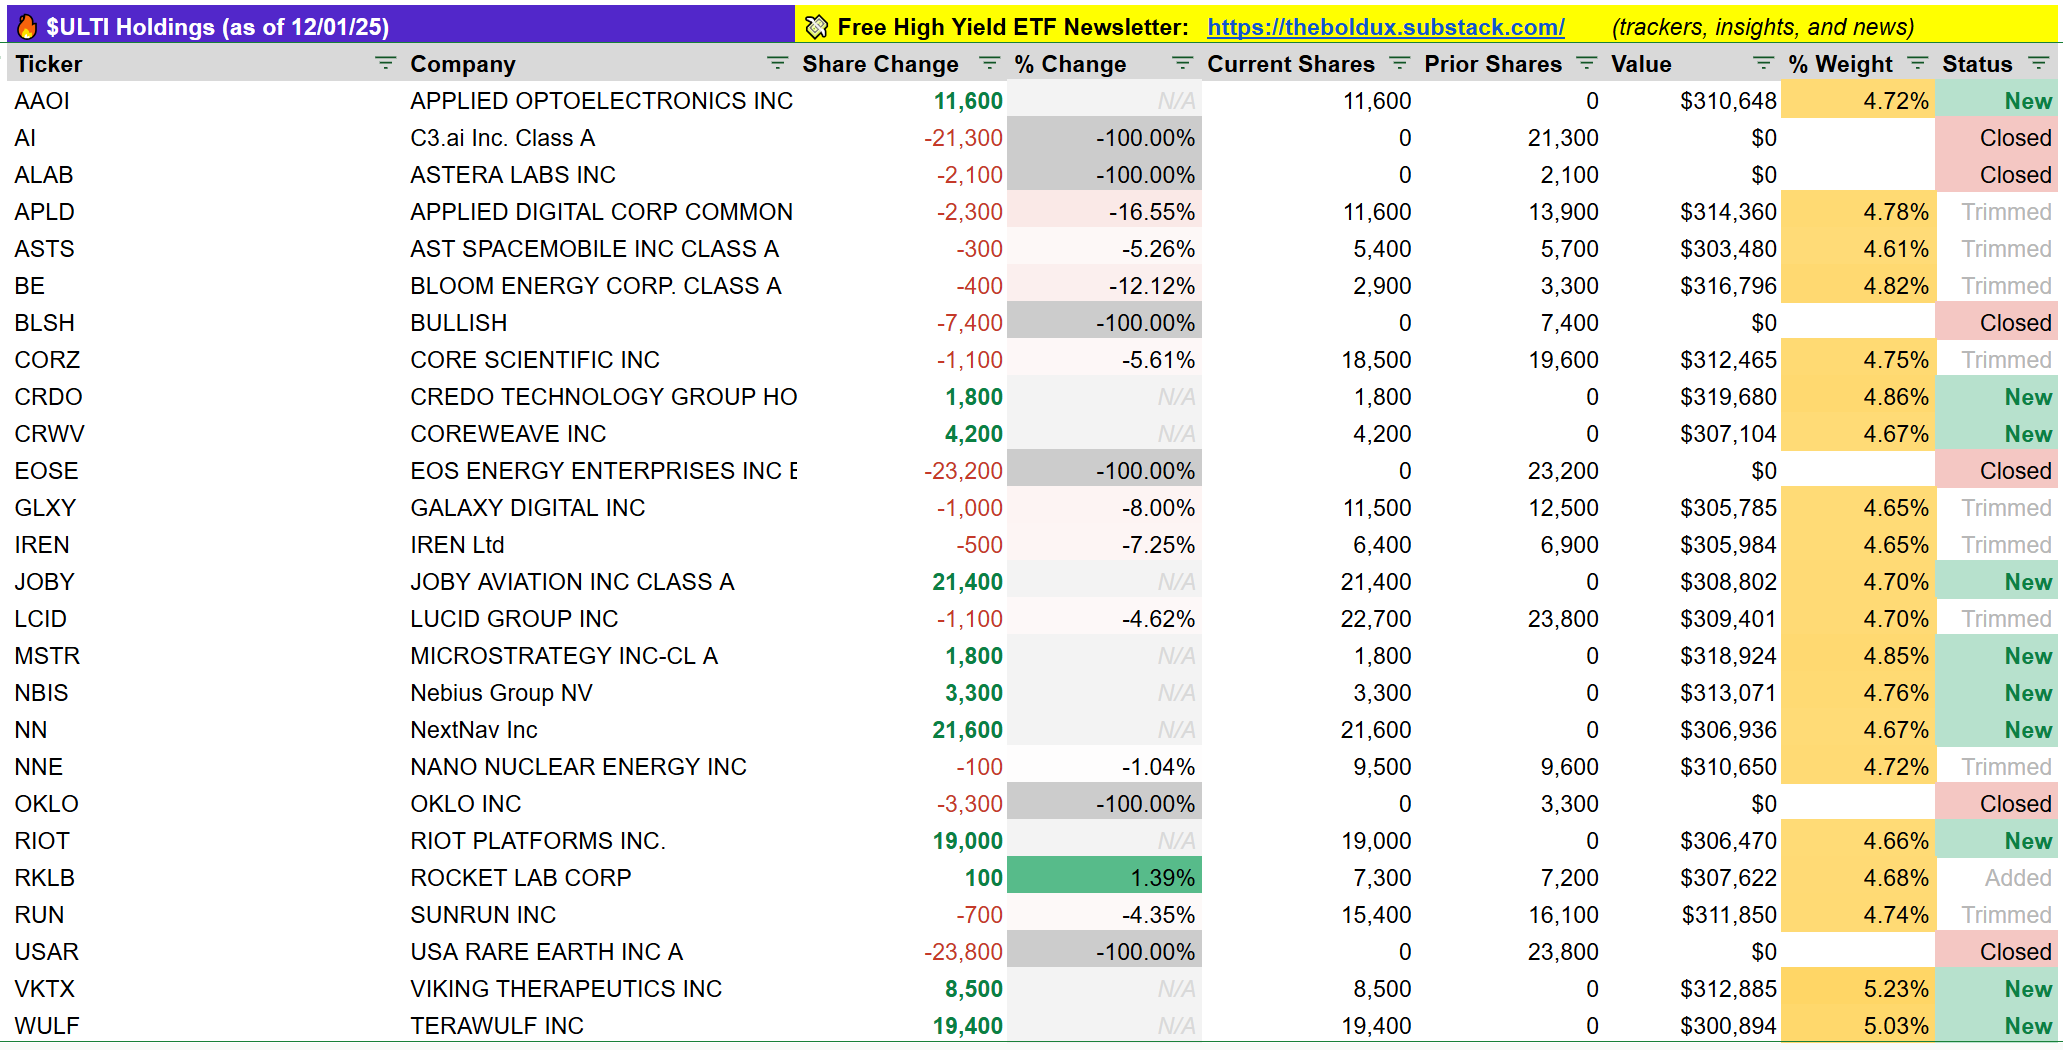Select the New status cell for CRWV

[1997, 434]
